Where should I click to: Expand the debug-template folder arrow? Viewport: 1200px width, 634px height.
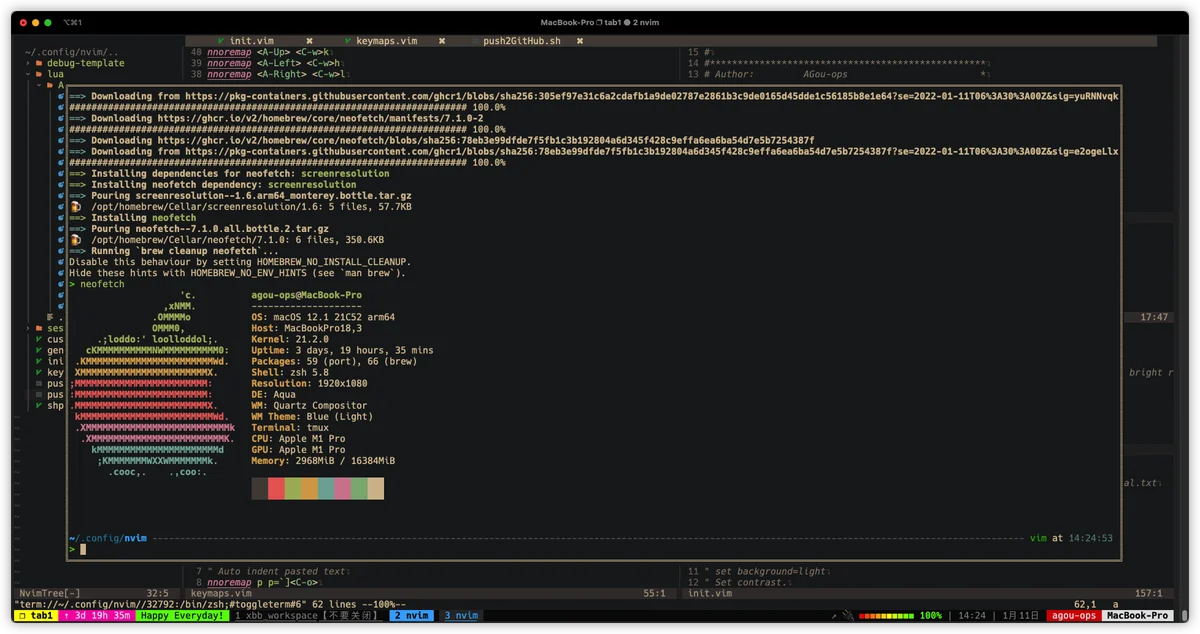(x=29, y=63)
